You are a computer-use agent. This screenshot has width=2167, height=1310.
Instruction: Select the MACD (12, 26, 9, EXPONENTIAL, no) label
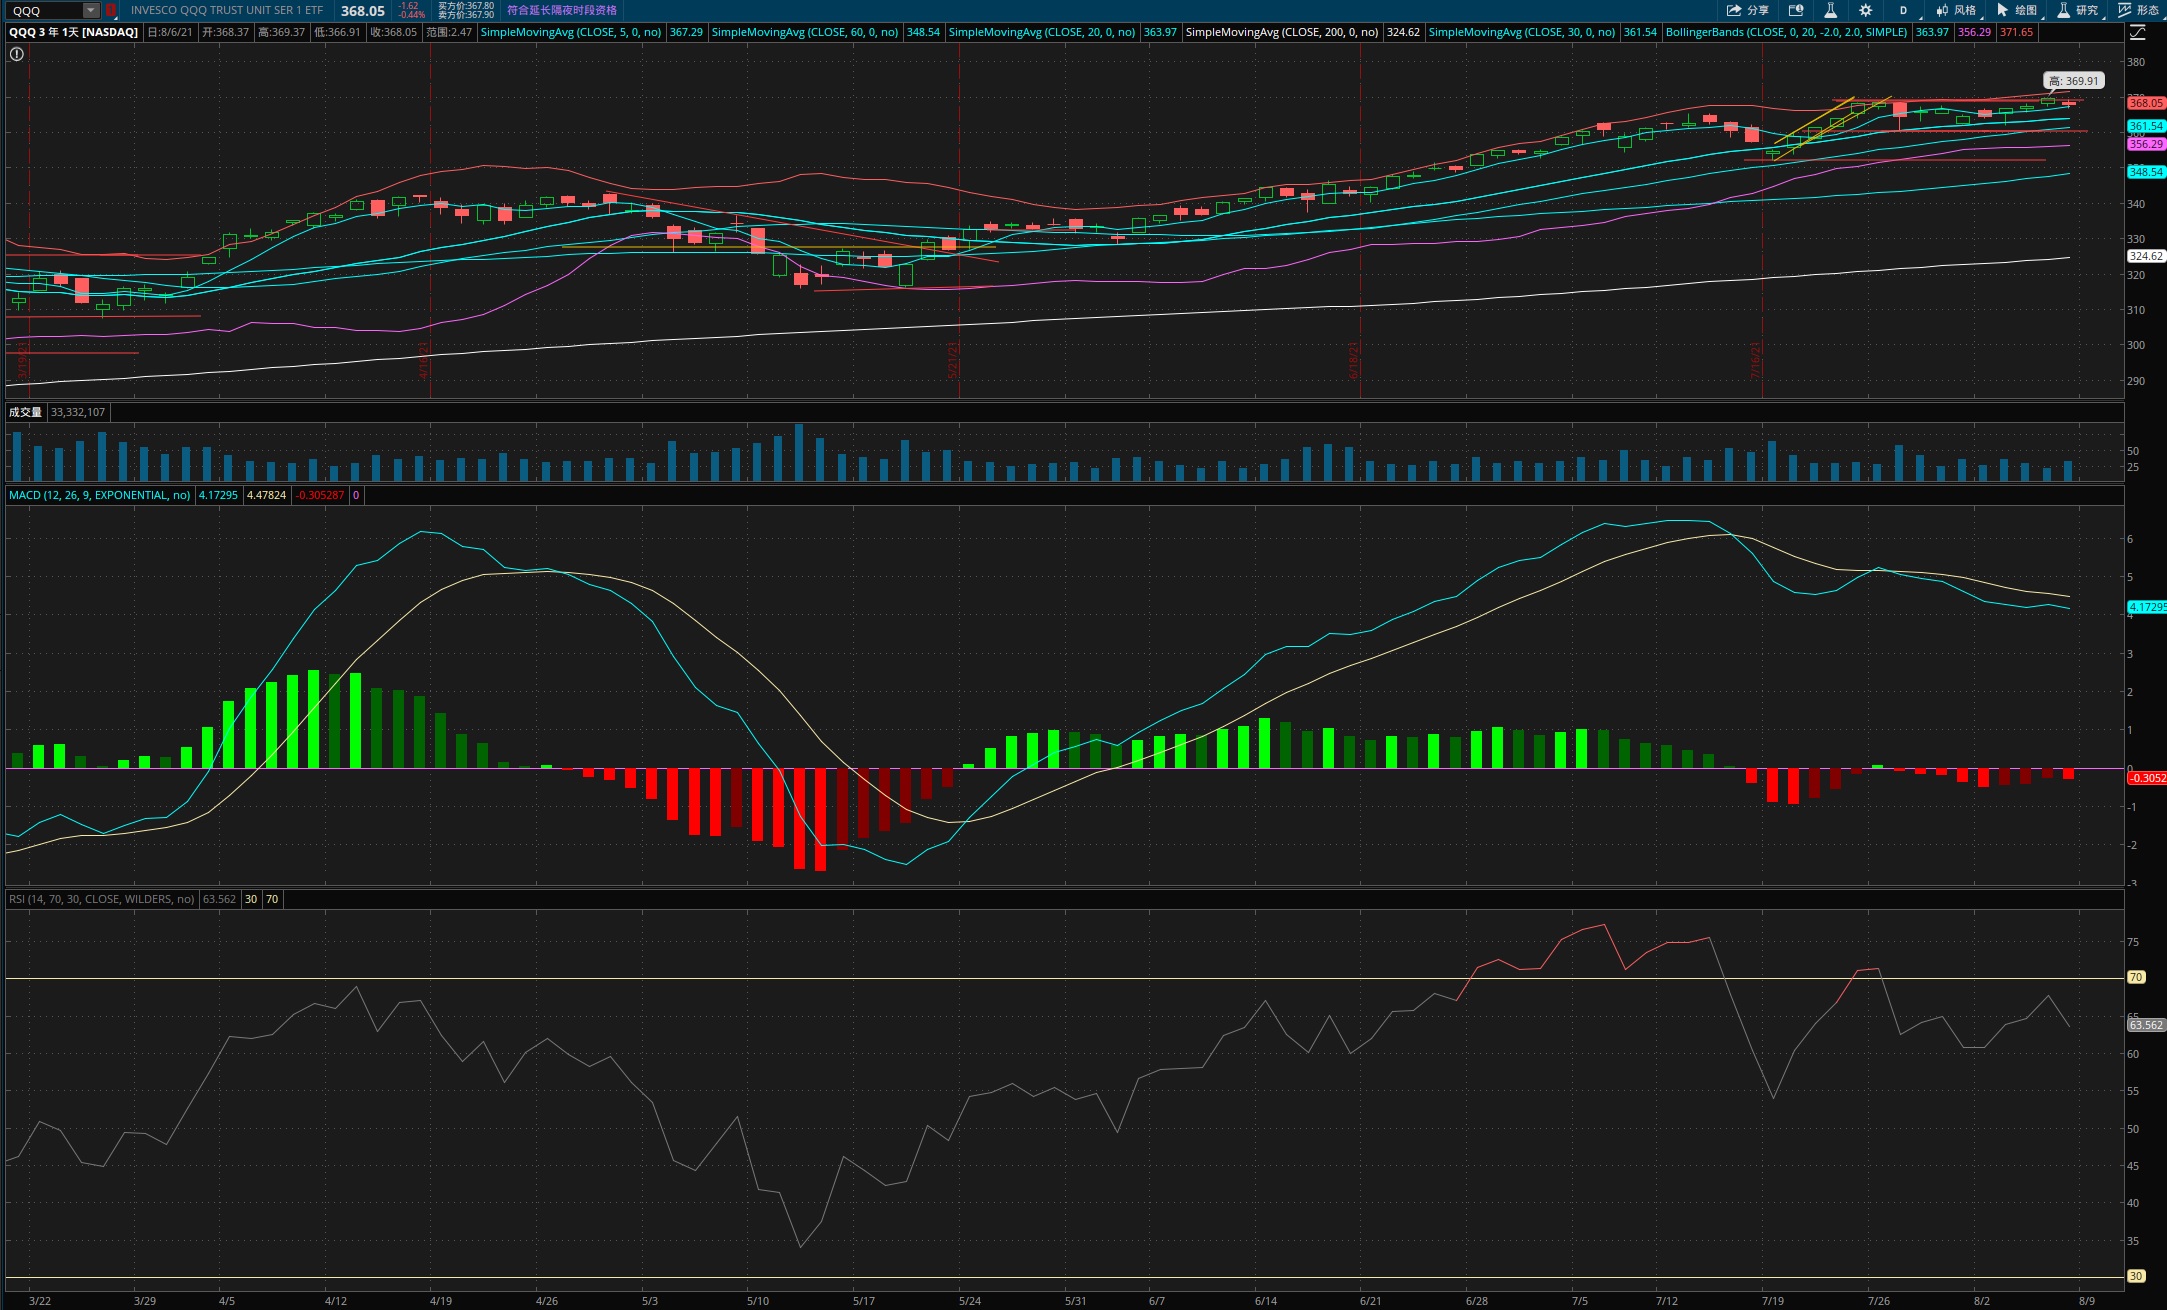(99, 495)
